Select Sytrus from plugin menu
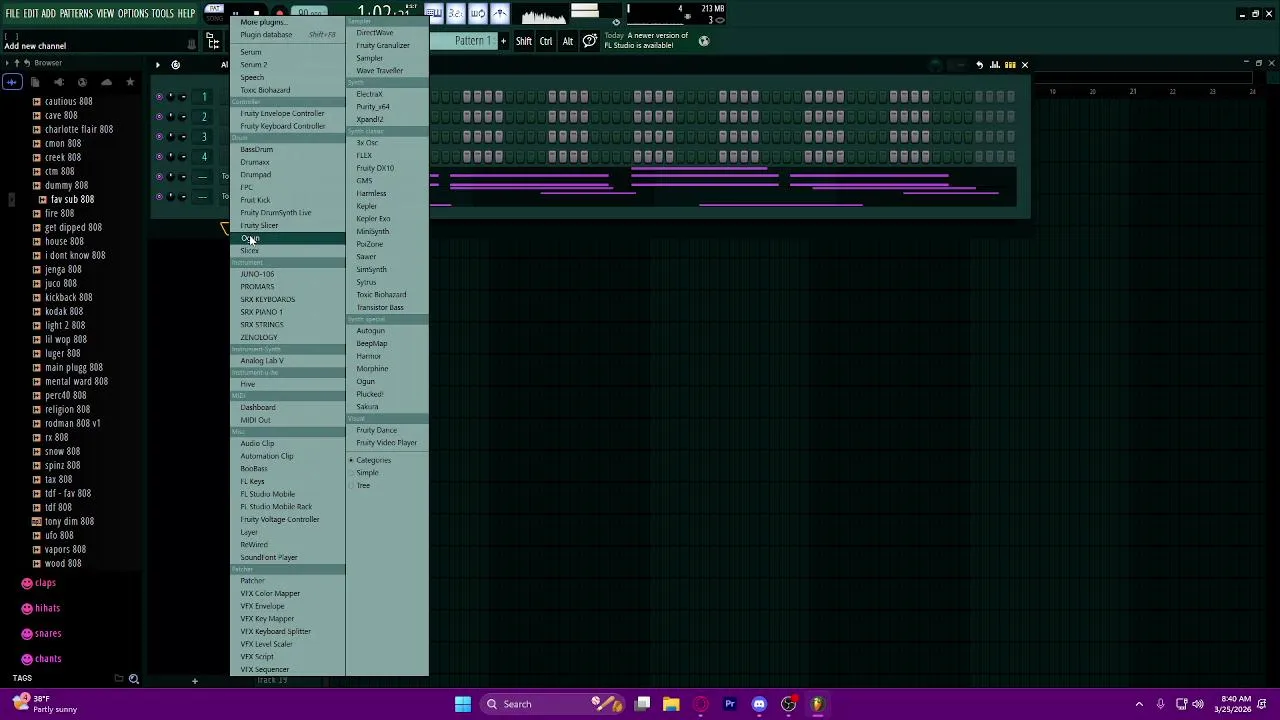The width and height of the screenshot is (1280, 720). coord(366,282)
